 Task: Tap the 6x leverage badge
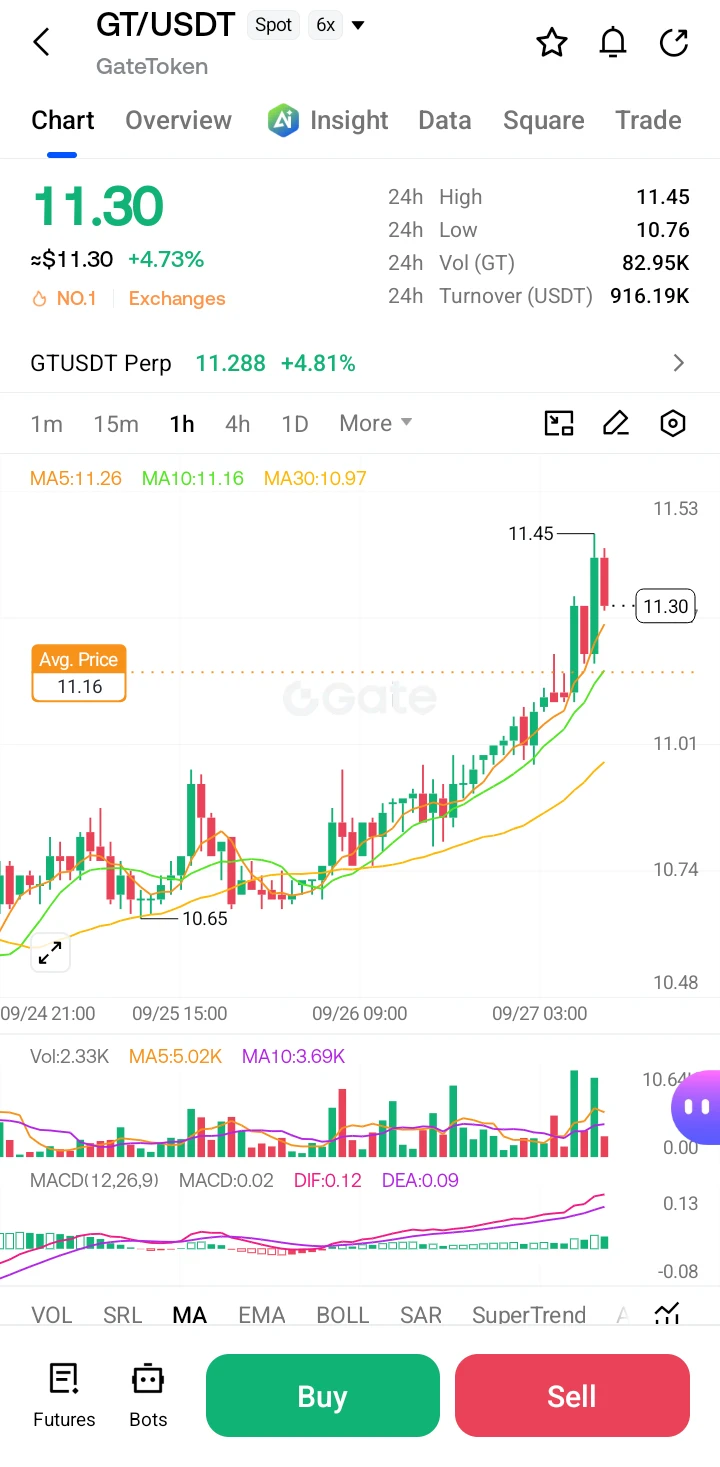click(325, 25)
